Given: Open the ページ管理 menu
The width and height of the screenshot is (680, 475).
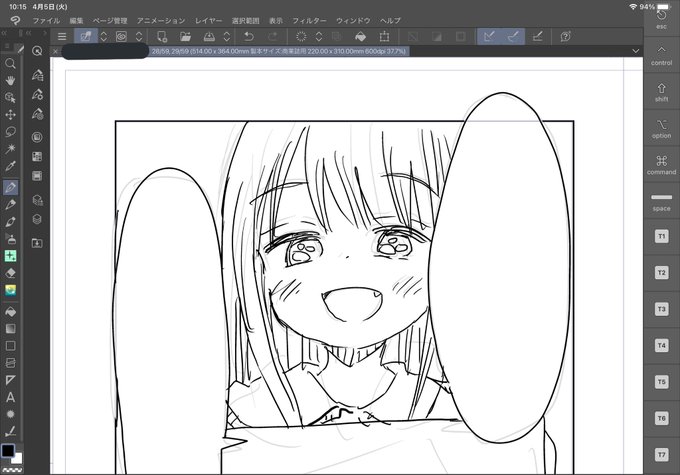Looking at the screenshot, I should tap(110, 20).
